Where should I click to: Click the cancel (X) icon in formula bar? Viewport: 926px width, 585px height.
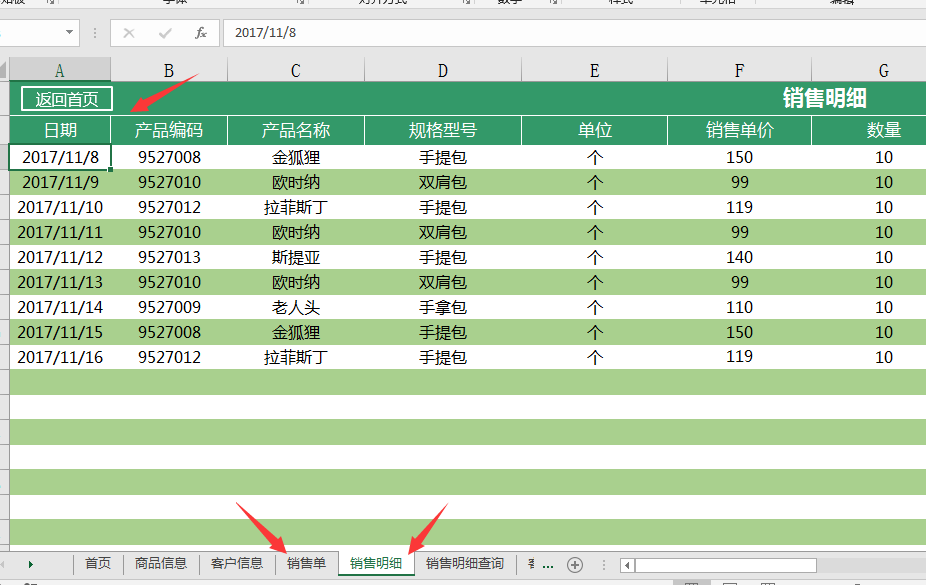(129, 33)
